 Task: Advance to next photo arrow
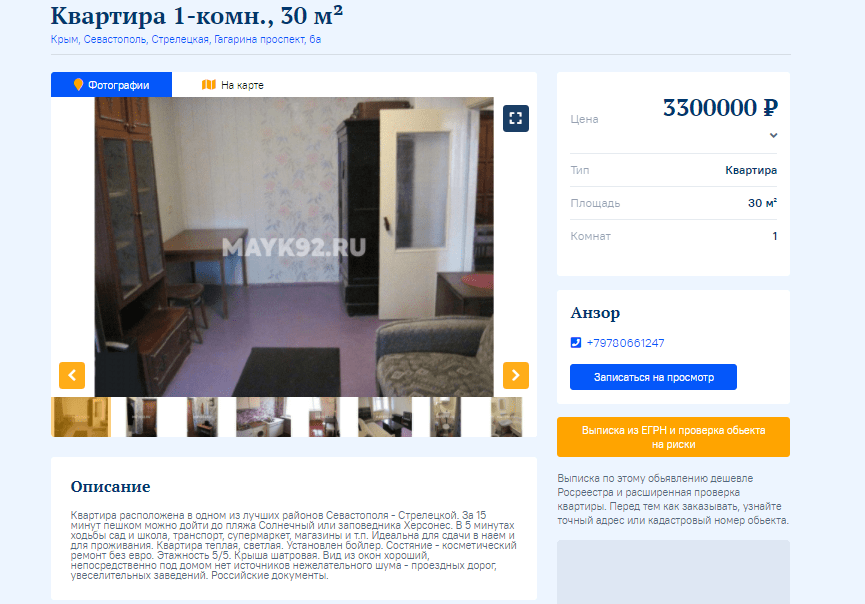pos(516,376)
